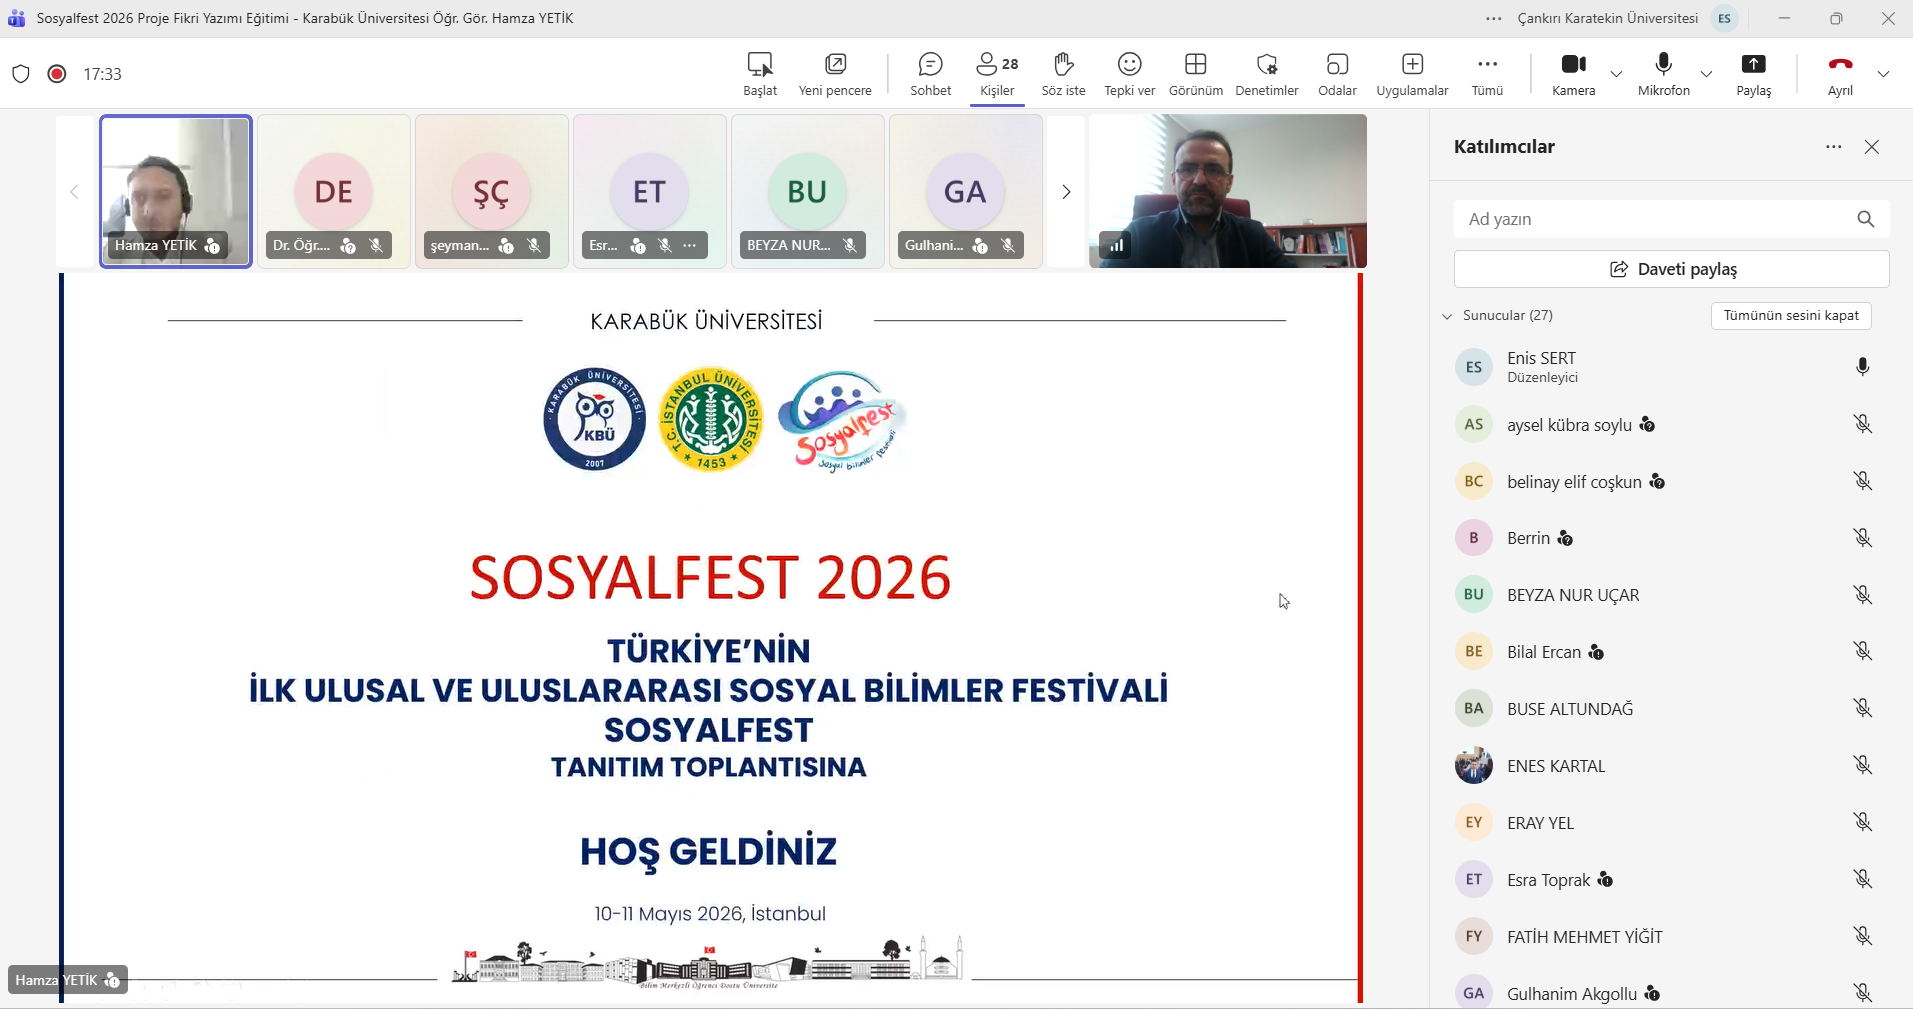This screenshot has height=1009, width=1913.
Task: Toggle the Kamera on or off
Action: (1573, 74)
